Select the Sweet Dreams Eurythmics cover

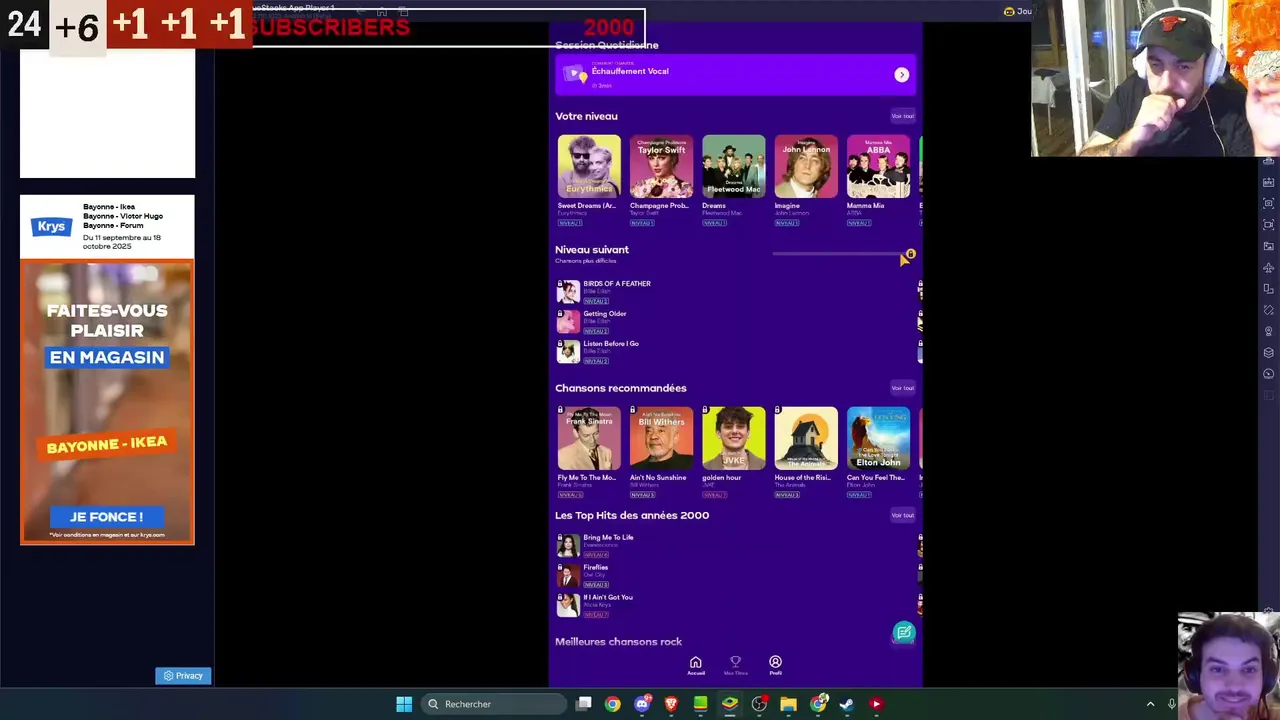click(x=589, y=166)
